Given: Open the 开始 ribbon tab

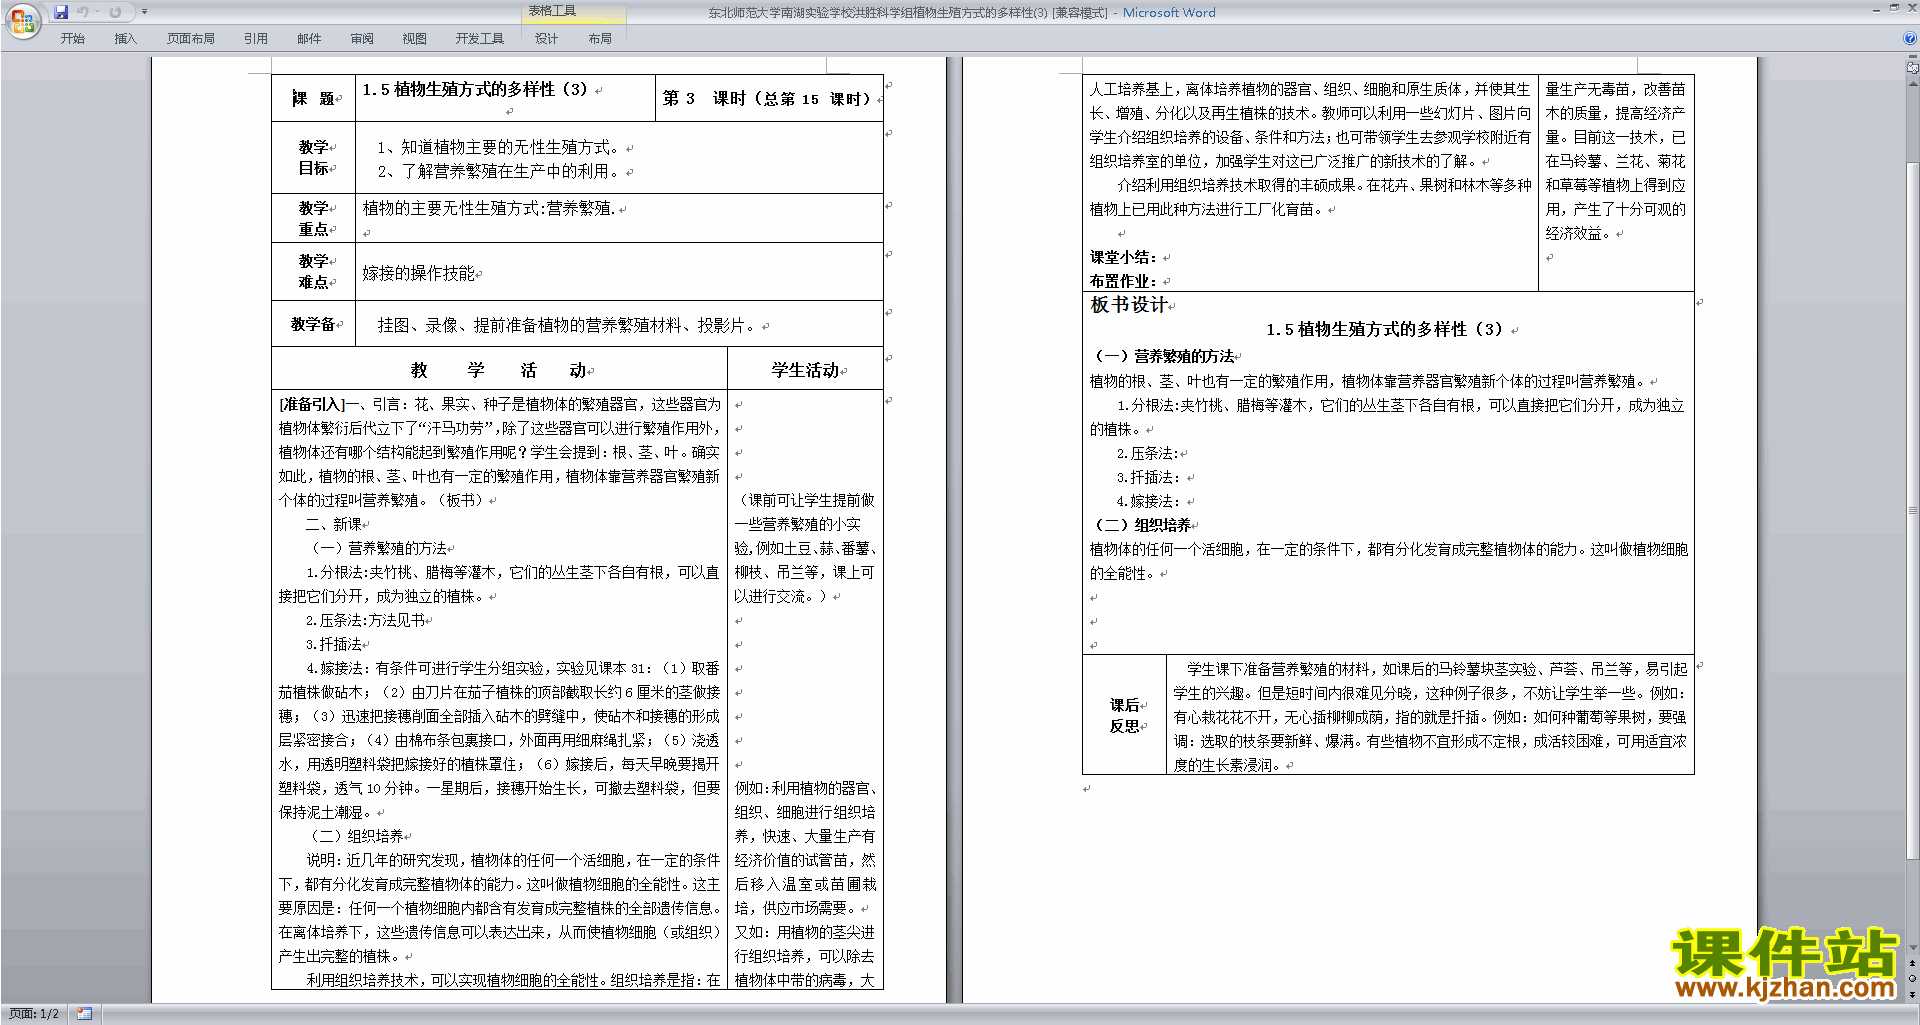Looking at the screenshot, I should point(72,38).
